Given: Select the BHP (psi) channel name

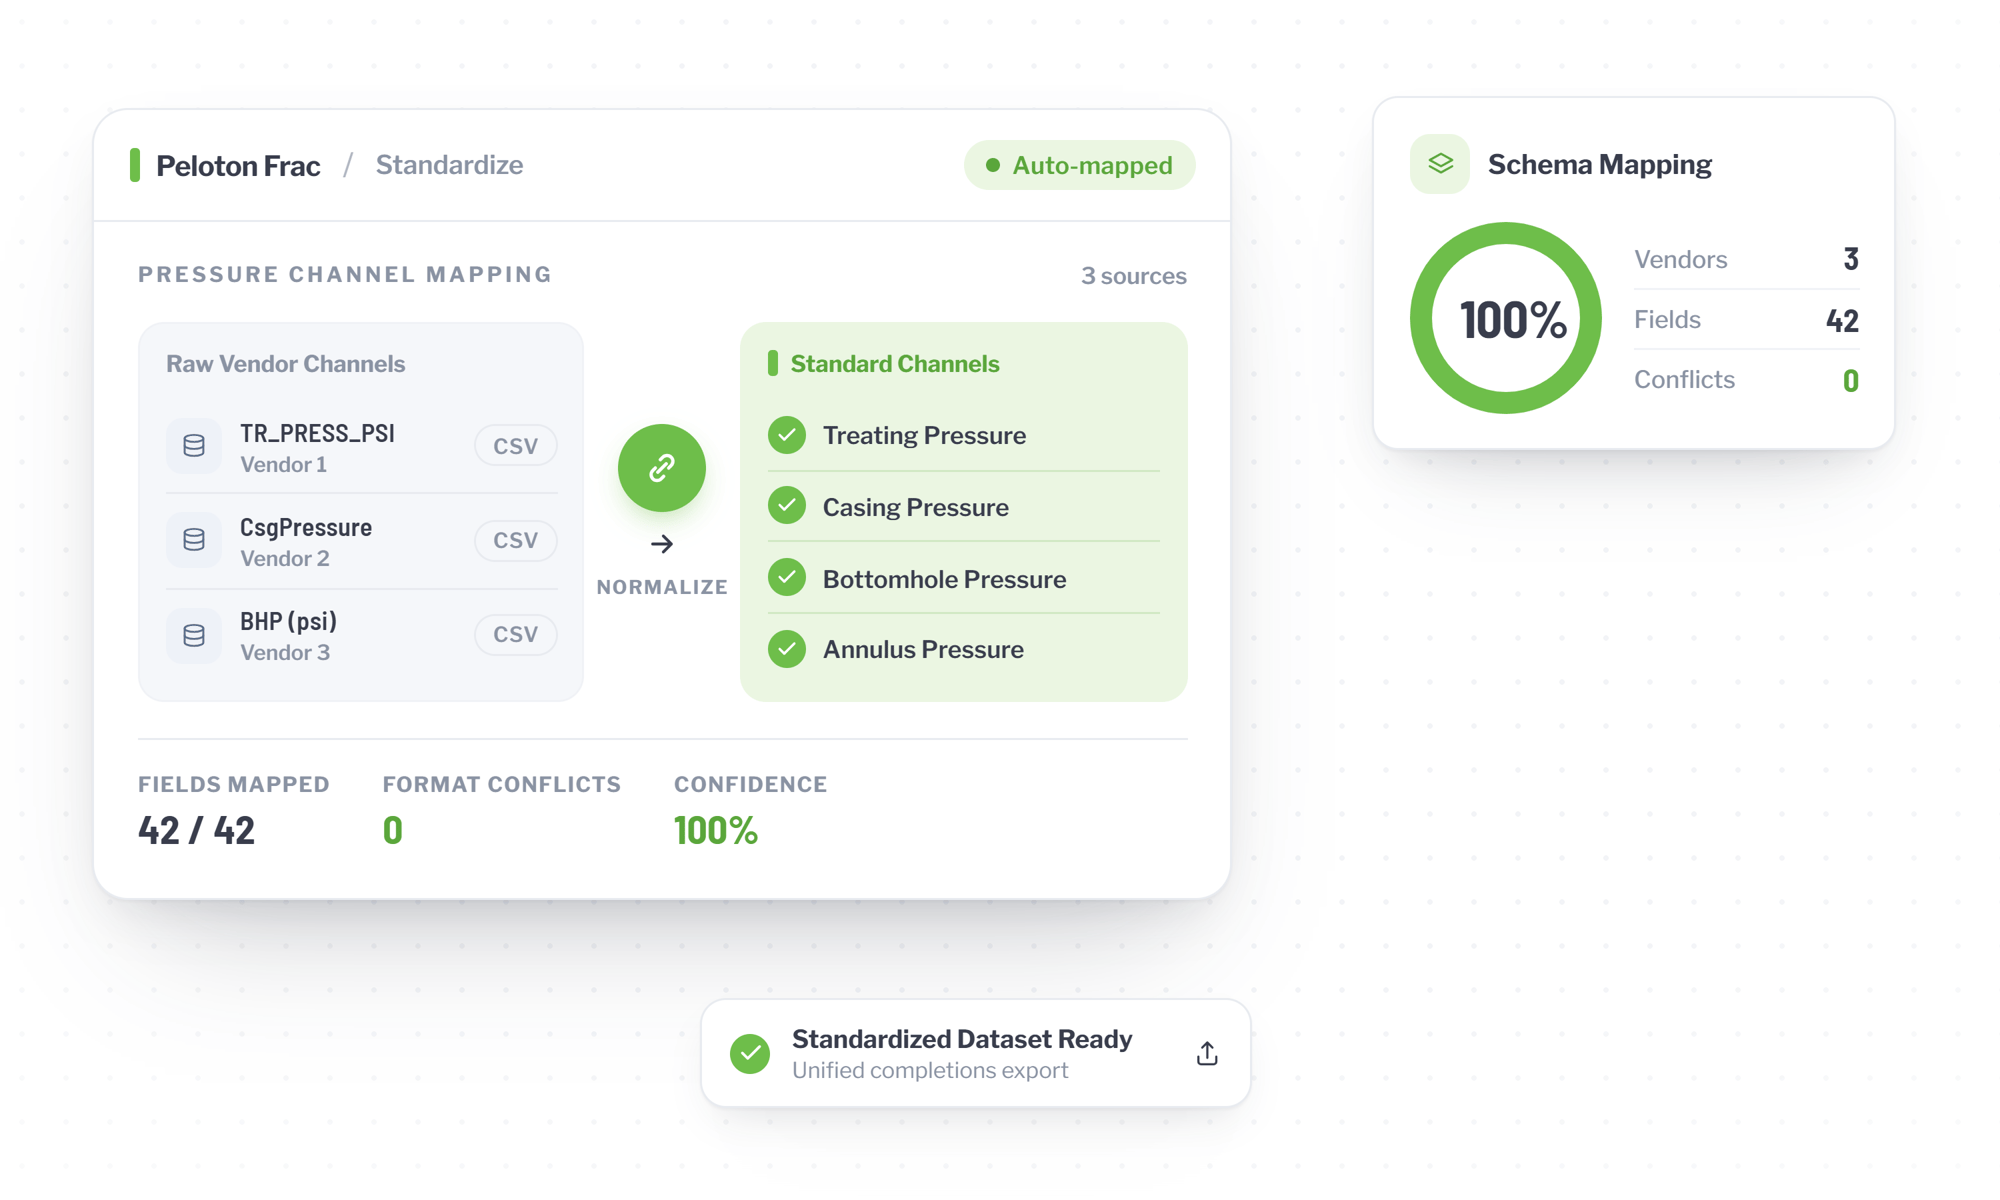Looking at the screenshot, I should [288, 621].
